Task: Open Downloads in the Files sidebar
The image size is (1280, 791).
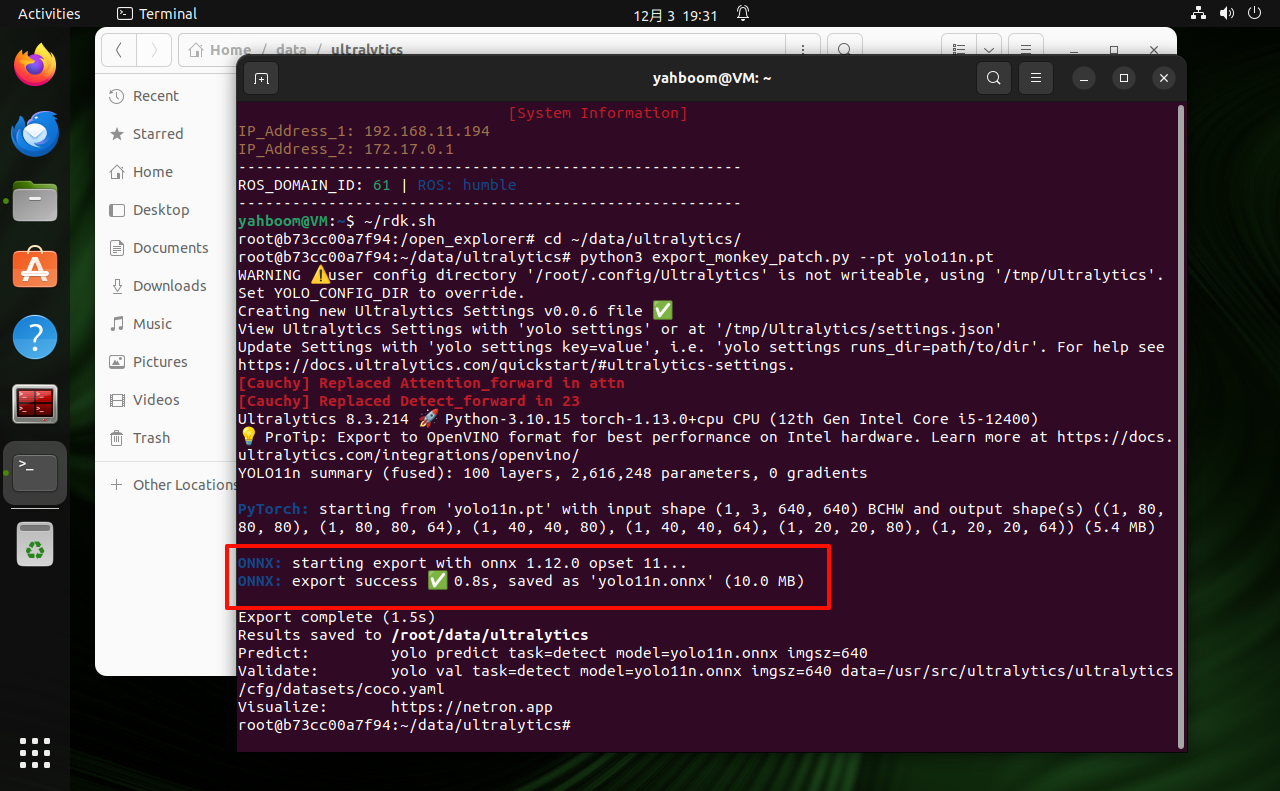Action: (165, 286)
